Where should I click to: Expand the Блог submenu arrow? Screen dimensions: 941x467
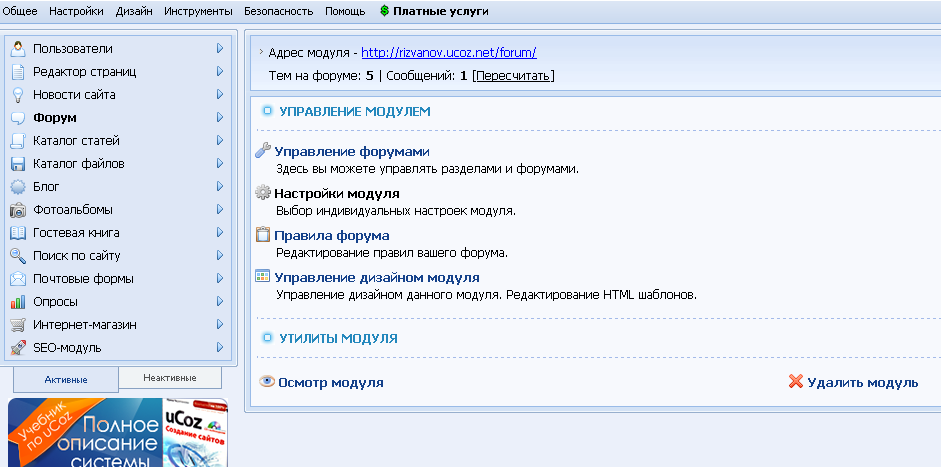click(x=220, y=187)
